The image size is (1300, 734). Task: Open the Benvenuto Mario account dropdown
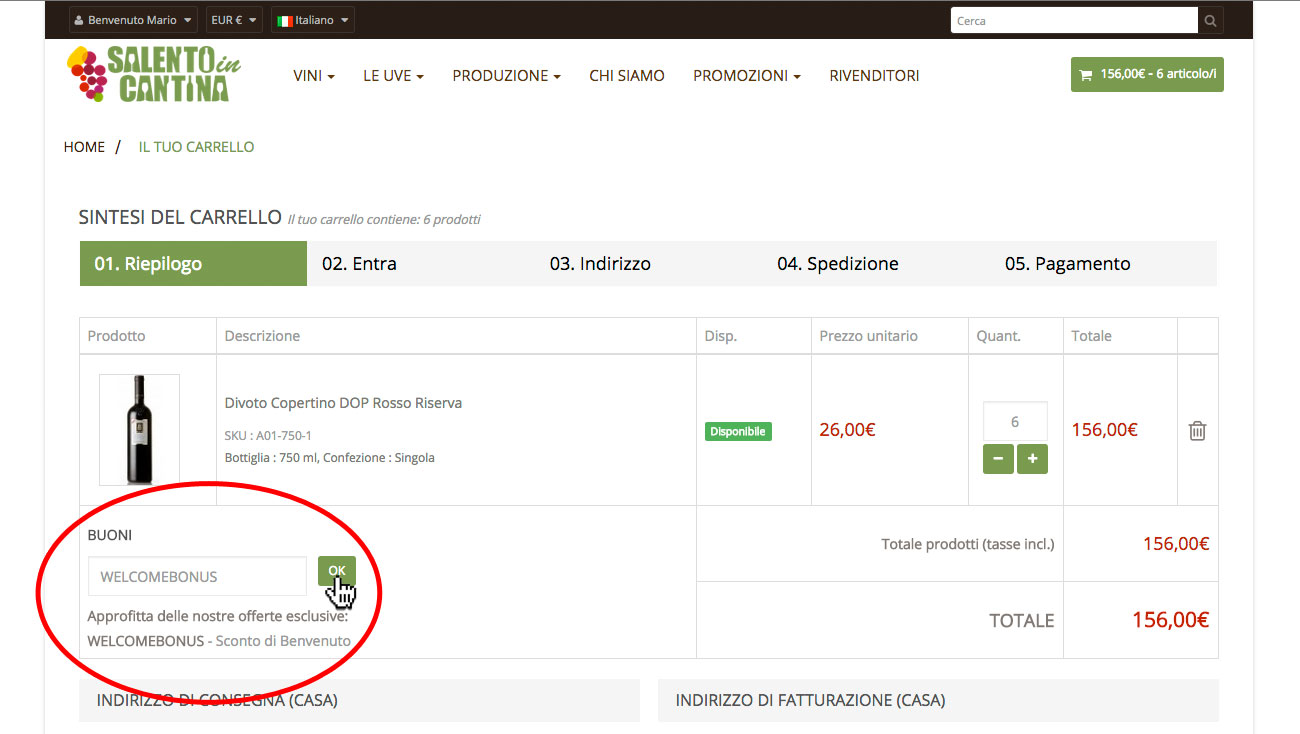(134, 20)
